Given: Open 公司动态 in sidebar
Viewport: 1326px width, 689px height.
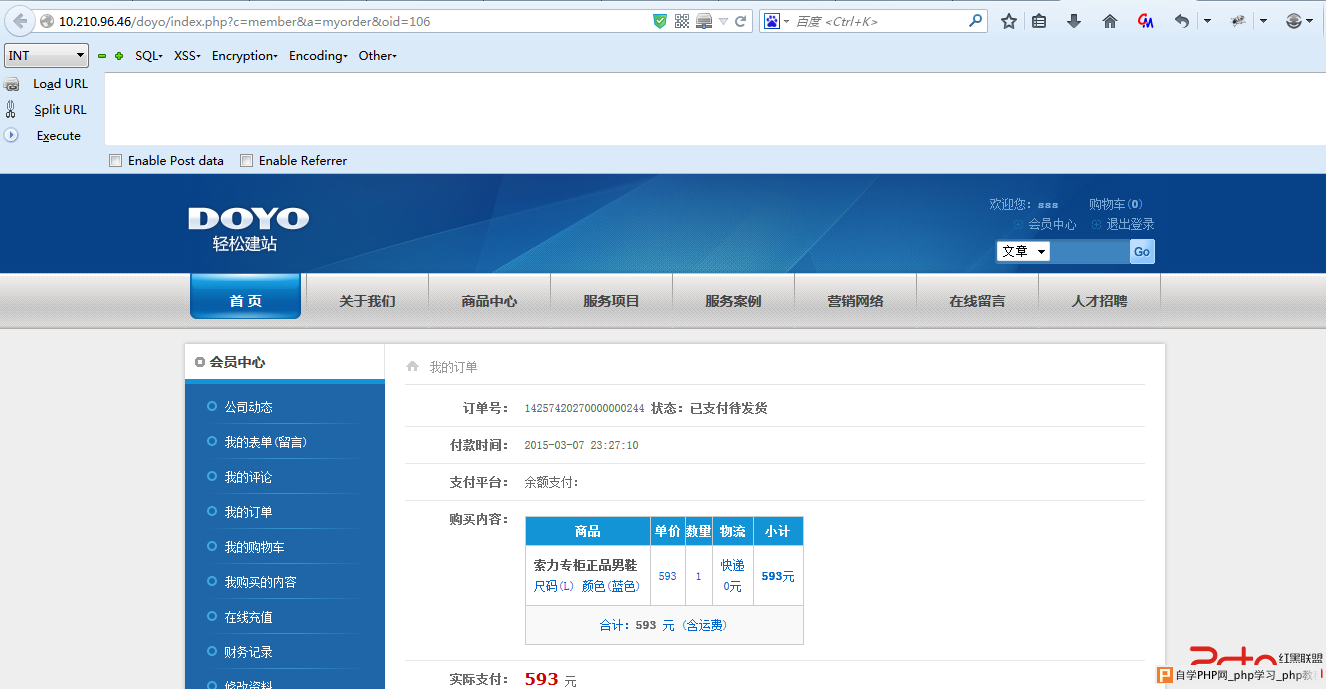Looking at the screenshot, I should point(248,407).
